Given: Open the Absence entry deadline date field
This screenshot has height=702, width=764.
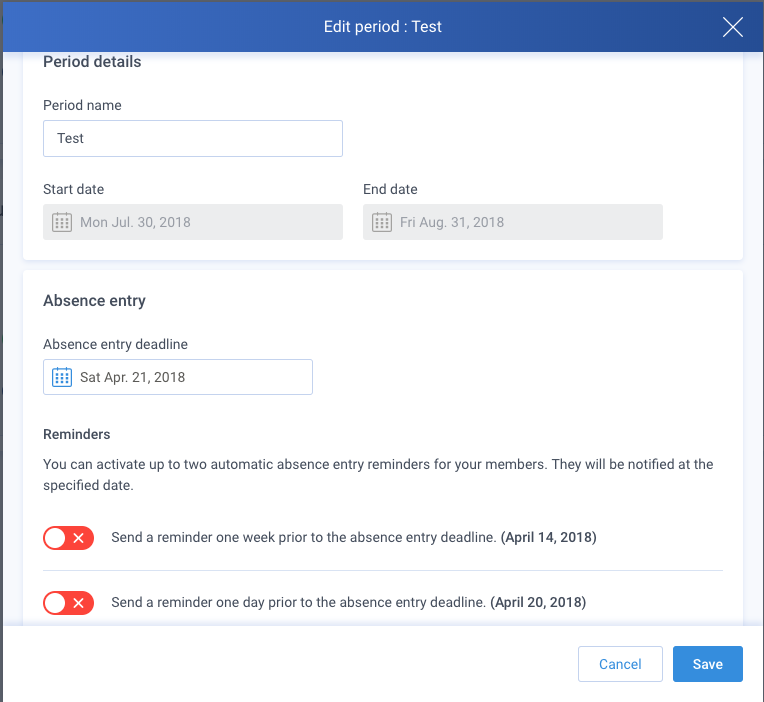Looking at the screenshot, I should pos(178,377).
